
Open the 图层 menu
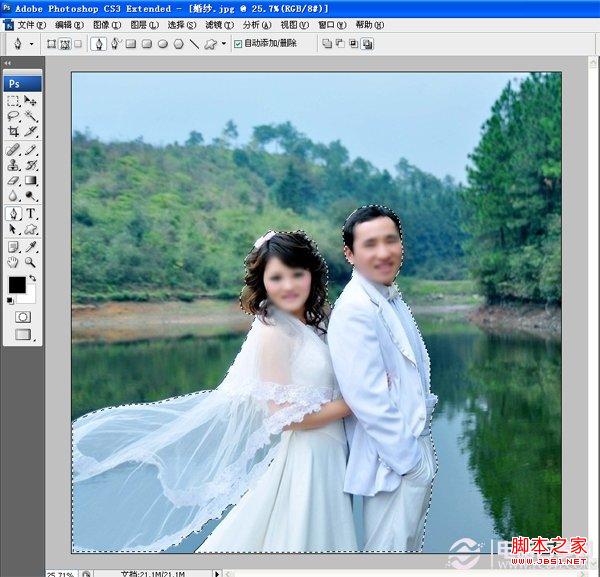click(145, 25)
